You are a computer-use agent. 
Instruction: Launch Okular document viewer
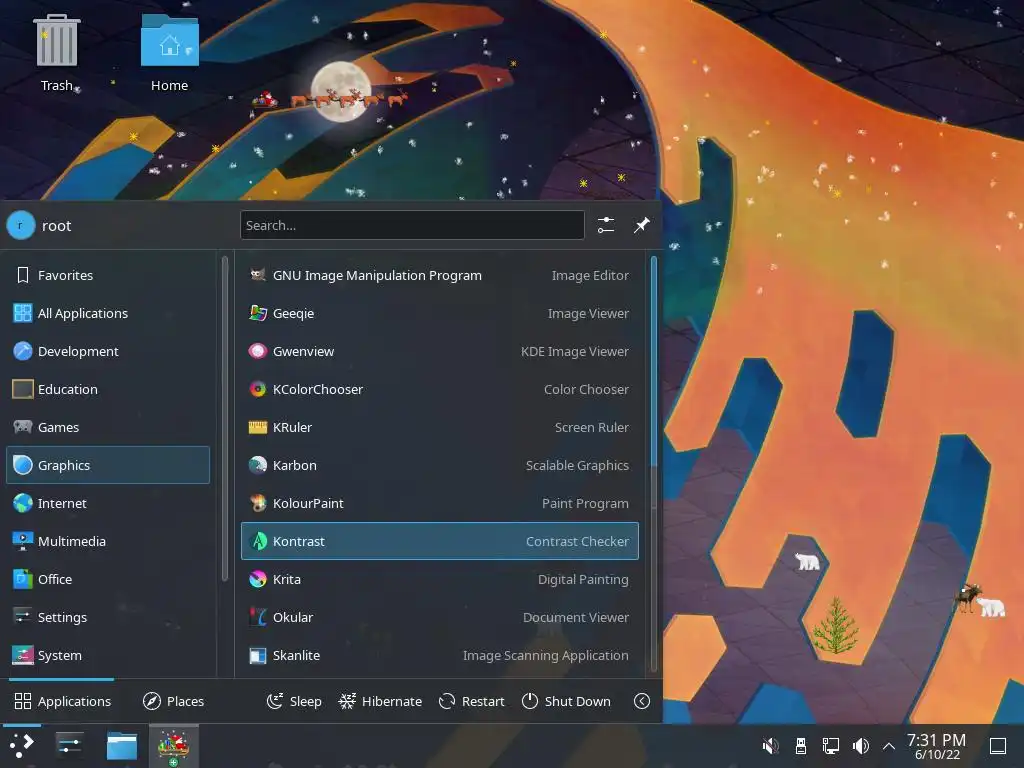[440, 617]
